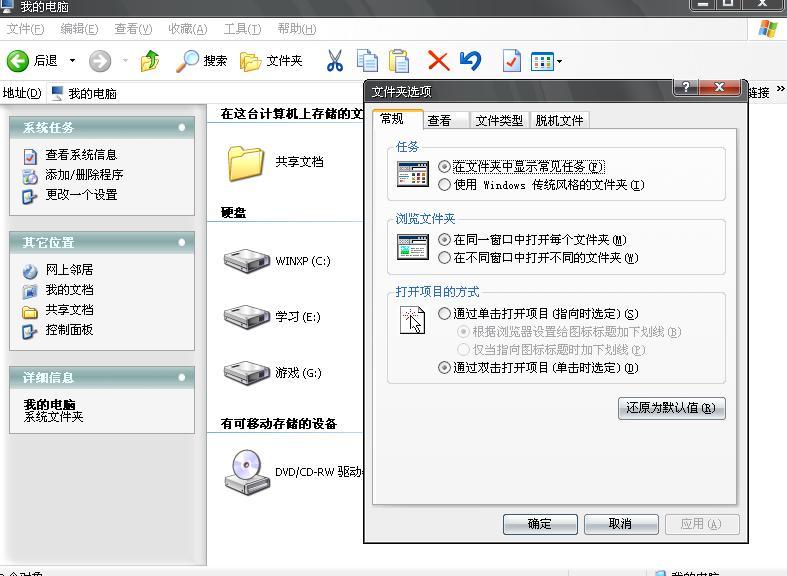Click the 更改一个设置 task icon

(30, 196)
